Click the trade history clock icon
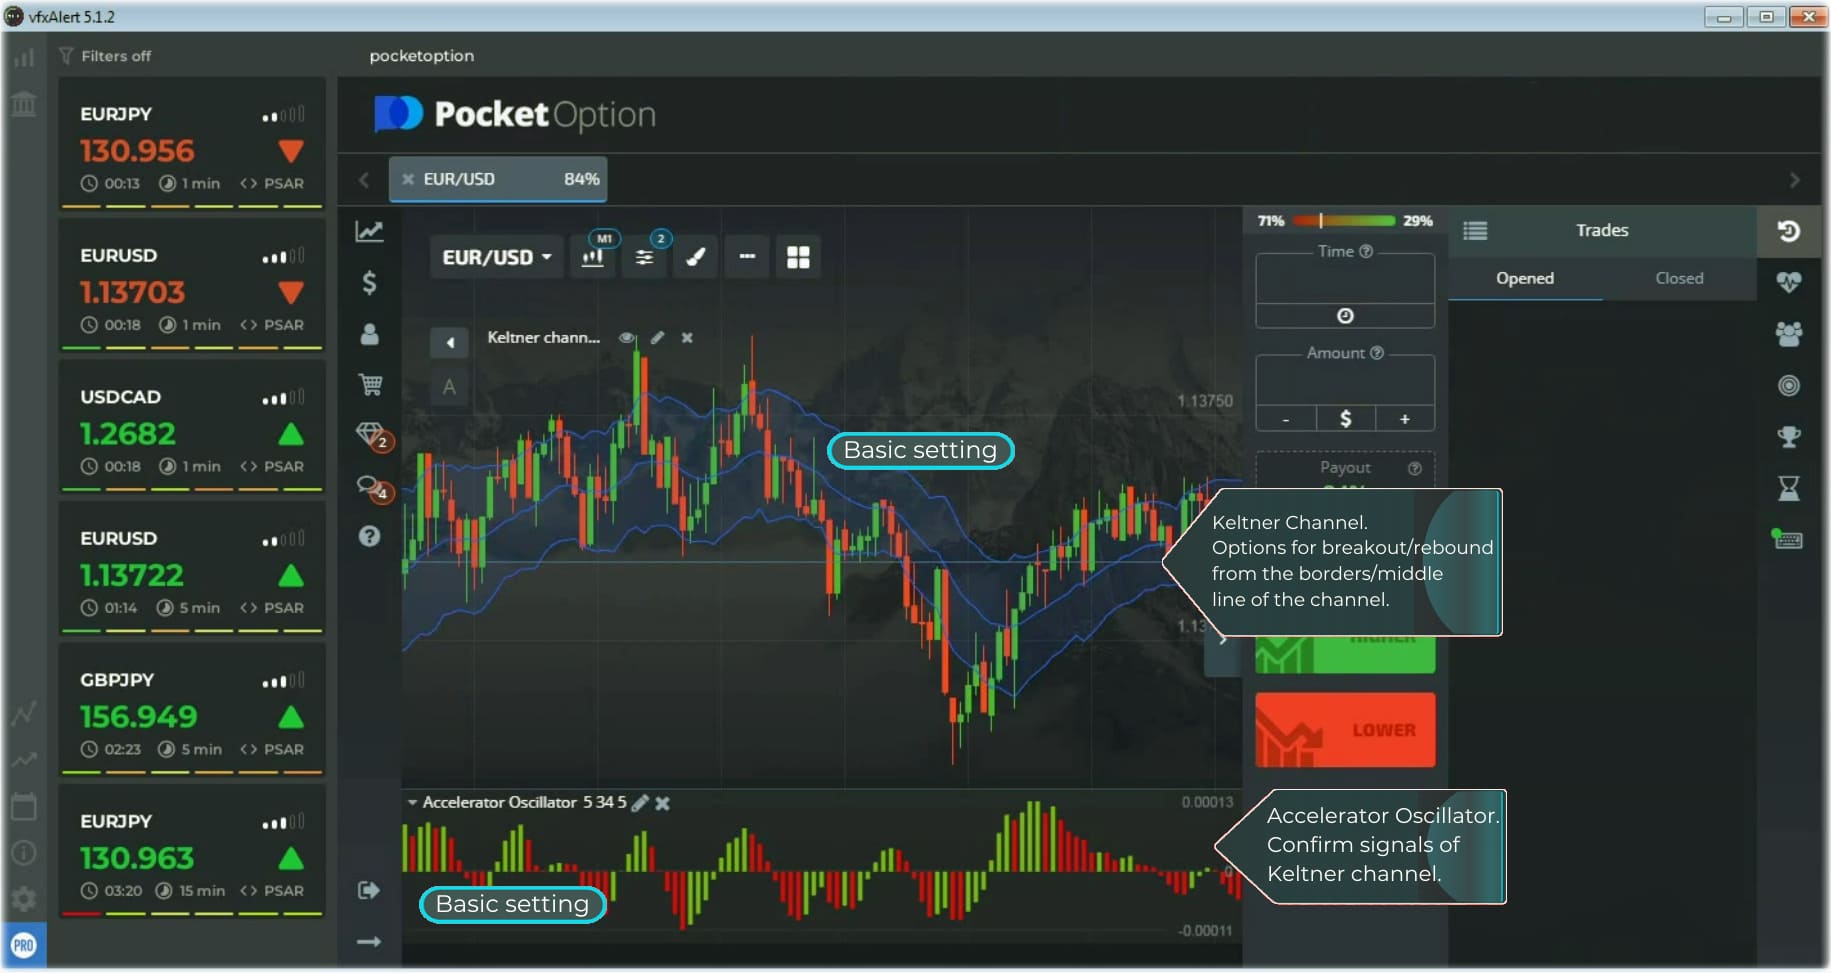Viewport: 1831px width, 973px height. coord(1789,231)
